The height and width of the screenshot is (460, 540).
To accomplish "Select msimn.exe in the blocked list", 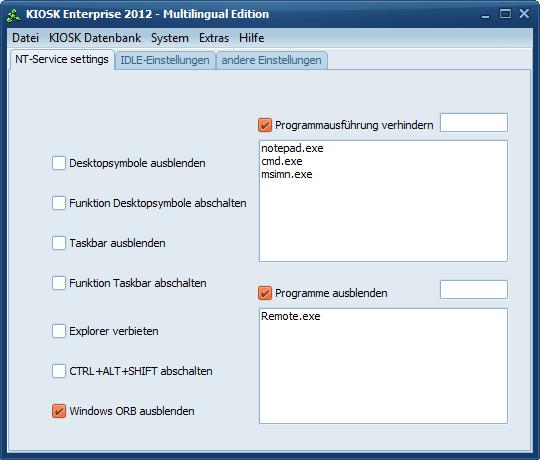I will pos(287,174).
